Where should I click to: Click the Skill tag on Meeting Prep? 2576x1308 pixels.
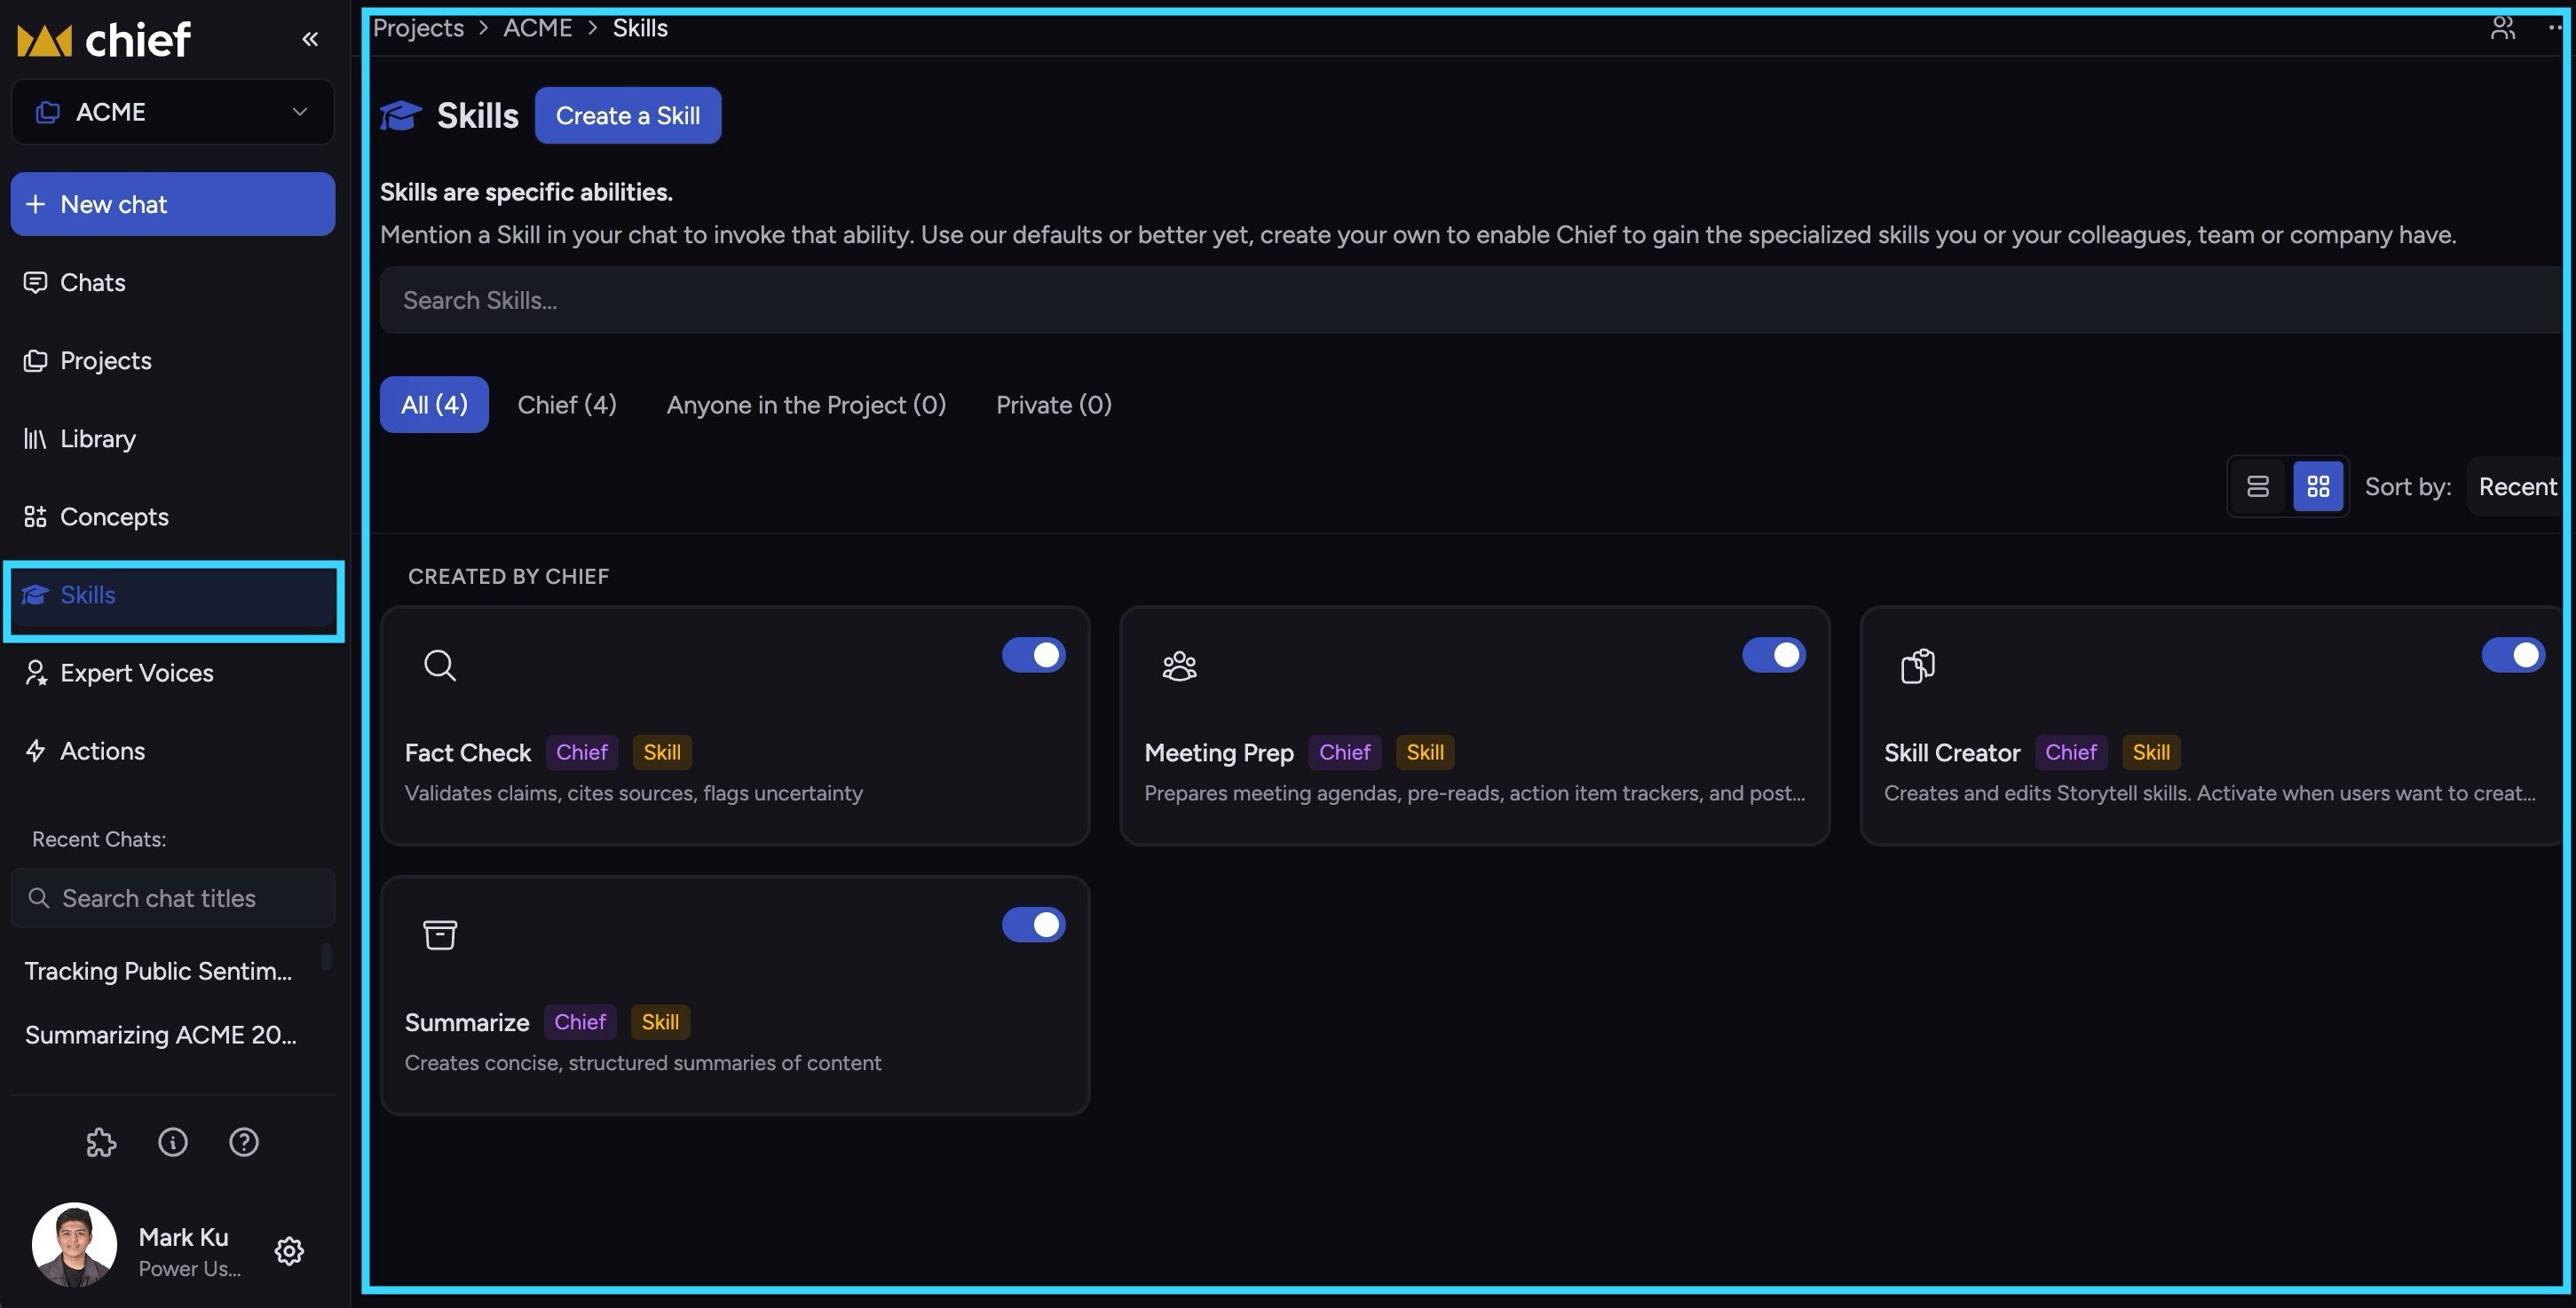(x=1425, y=752)
